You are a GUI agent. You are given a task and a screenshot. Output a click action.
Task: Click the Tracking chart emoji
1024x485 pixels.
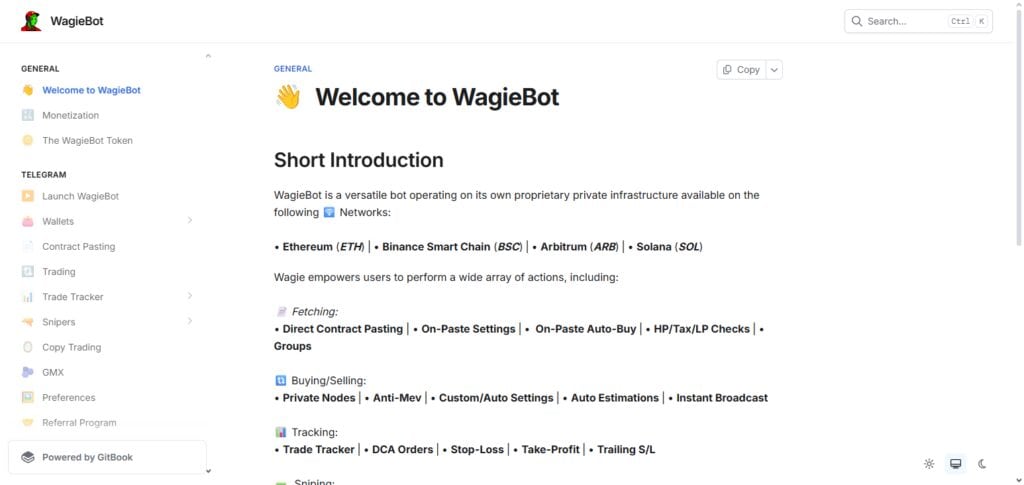coord(281,432)
